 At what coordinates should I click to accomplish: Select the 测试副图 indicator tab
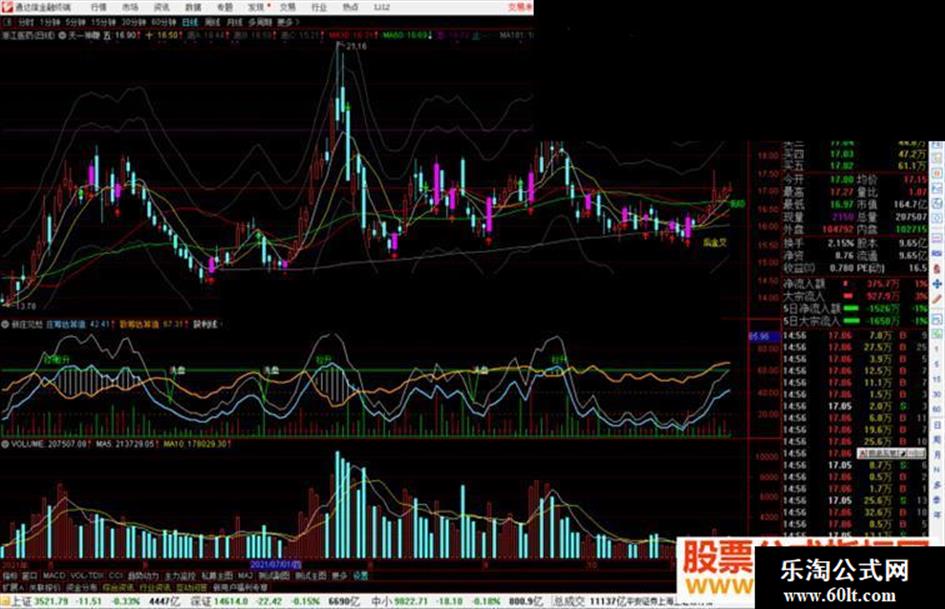275,576
